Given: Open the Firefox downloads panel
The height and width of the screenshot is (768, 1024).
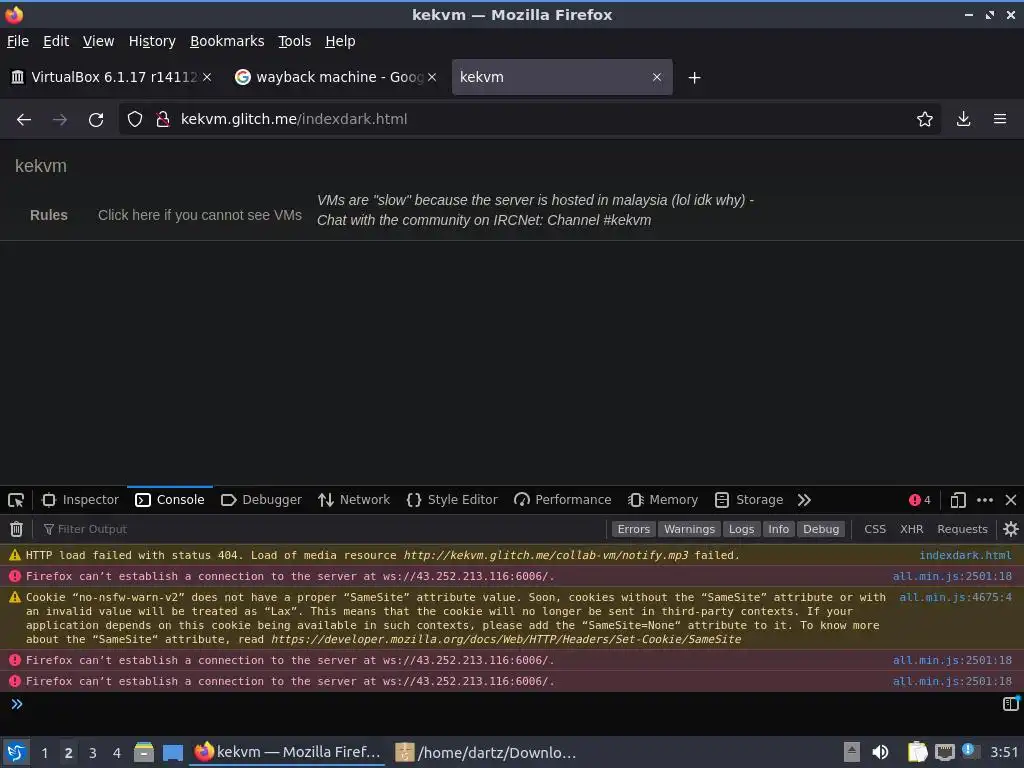Looking at the screenshot, I should pyautogui.click(x=963, y=119).
